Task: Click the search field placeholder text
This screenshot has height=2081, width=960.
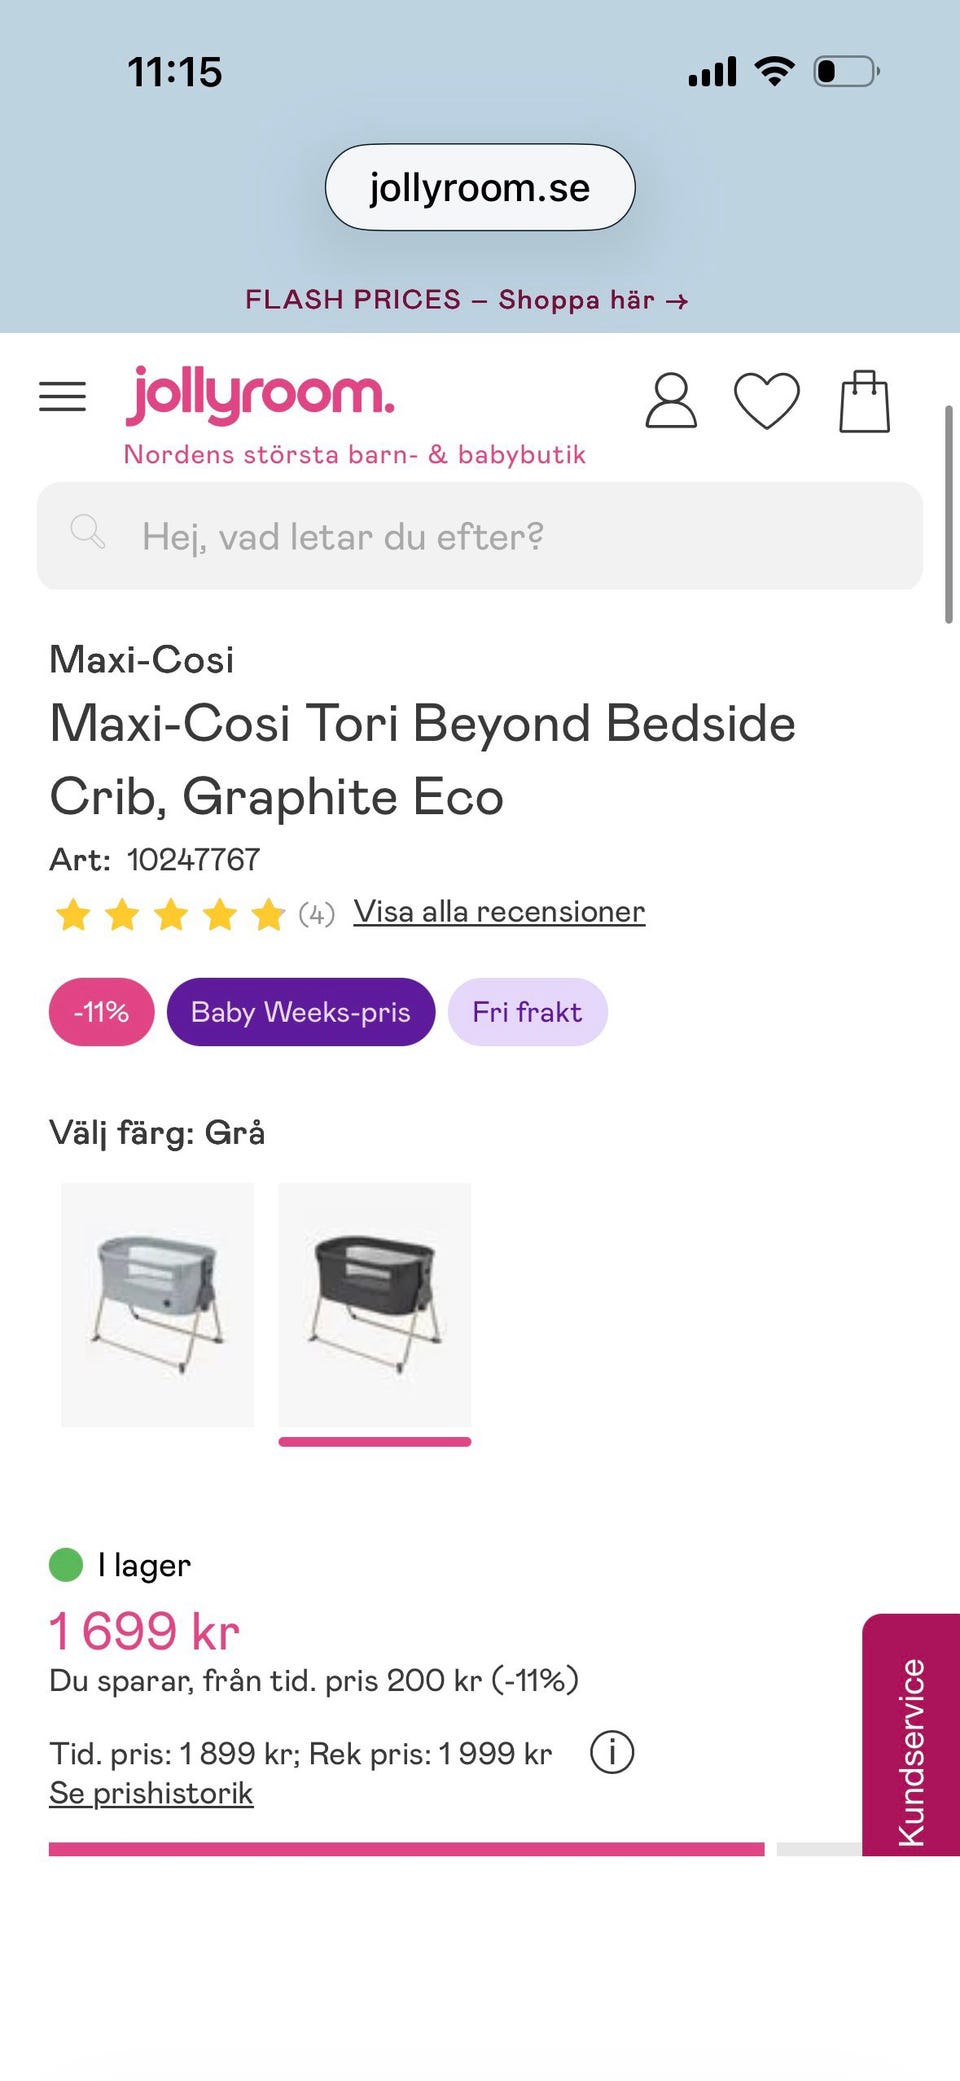Action: pos(343,537)
